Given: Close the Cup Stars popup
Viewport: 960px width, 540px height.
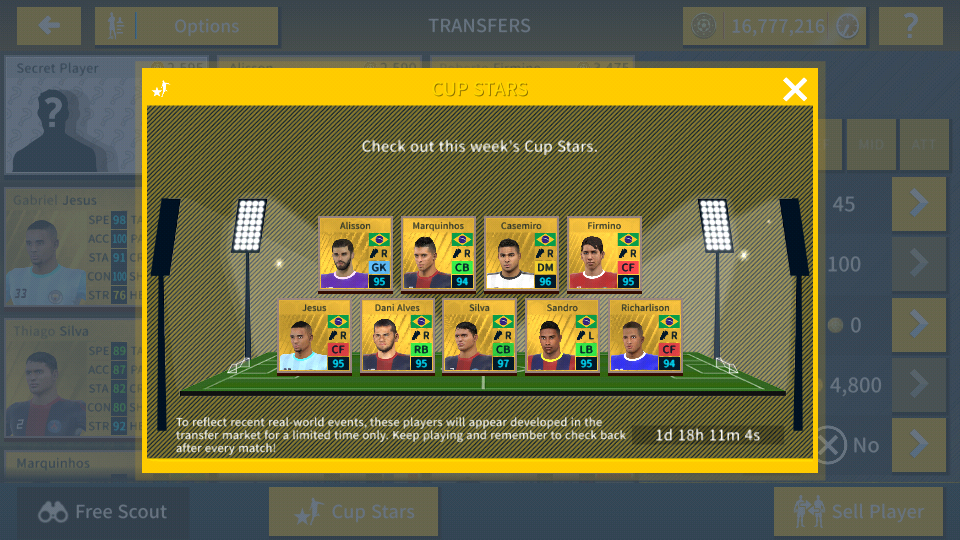Looking at the screenshot, I should click(x=795, y=89).
